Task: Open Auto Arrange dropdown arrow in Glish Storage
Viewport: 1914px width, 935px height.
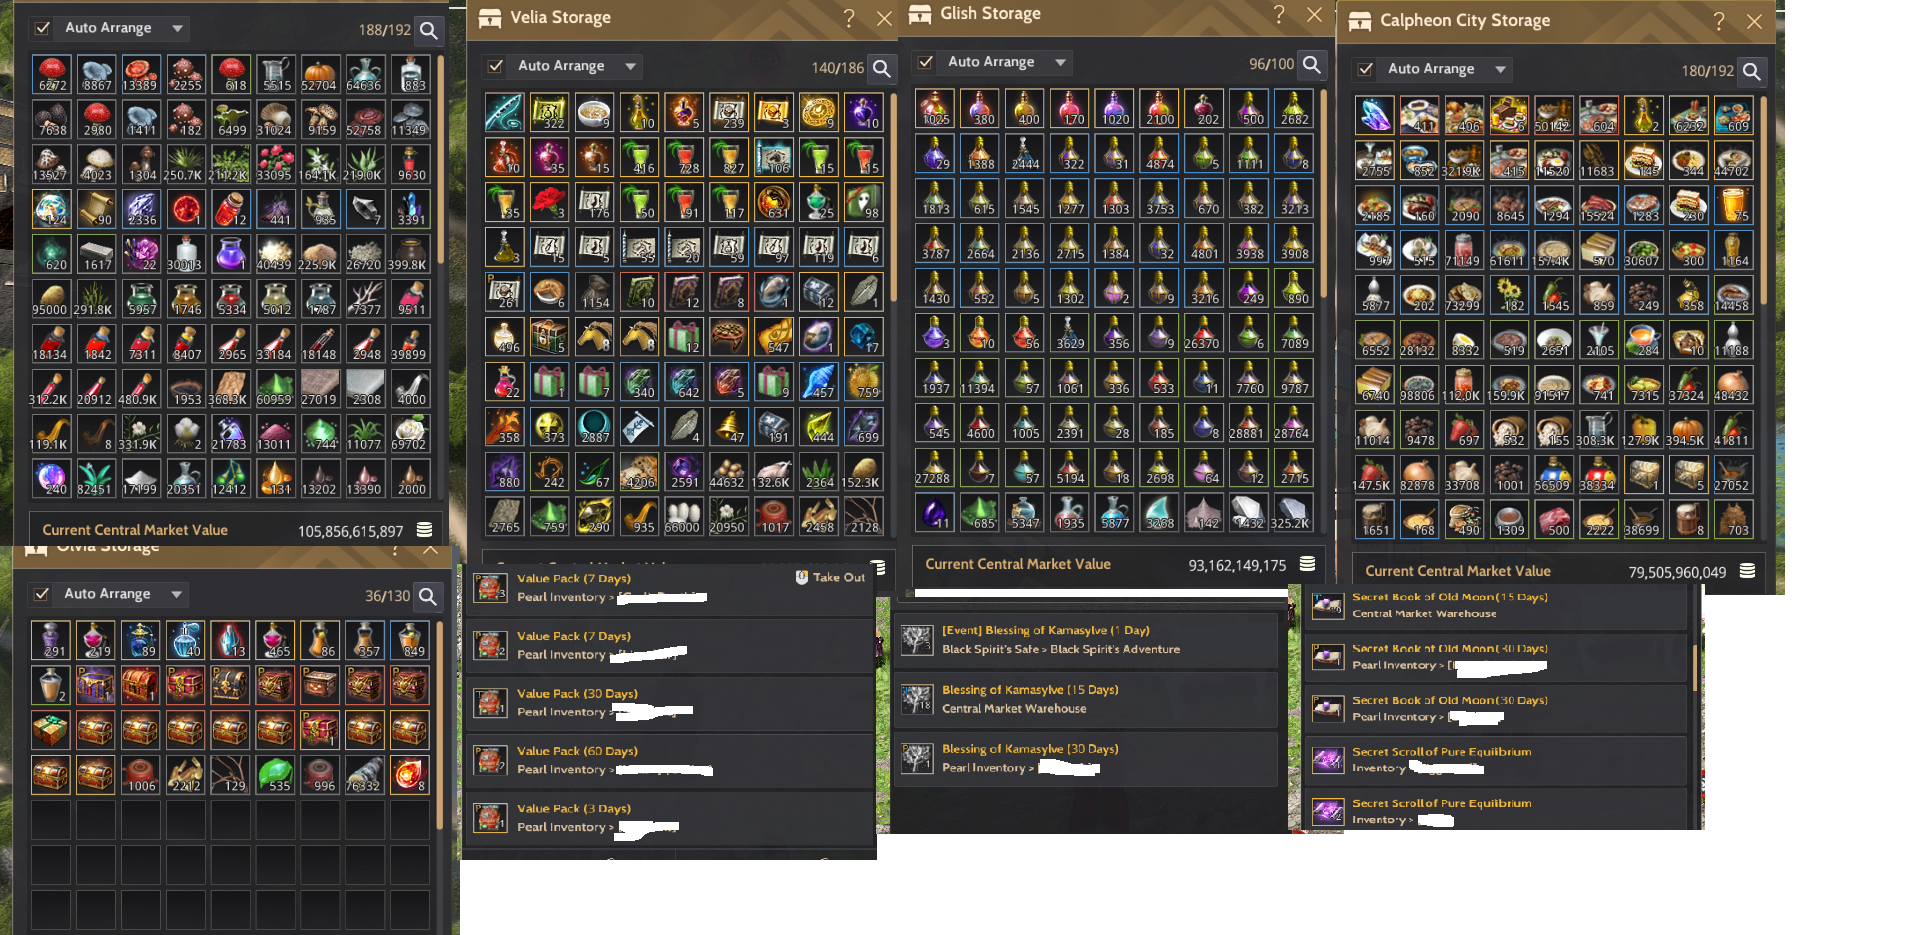Action: 1060,62
